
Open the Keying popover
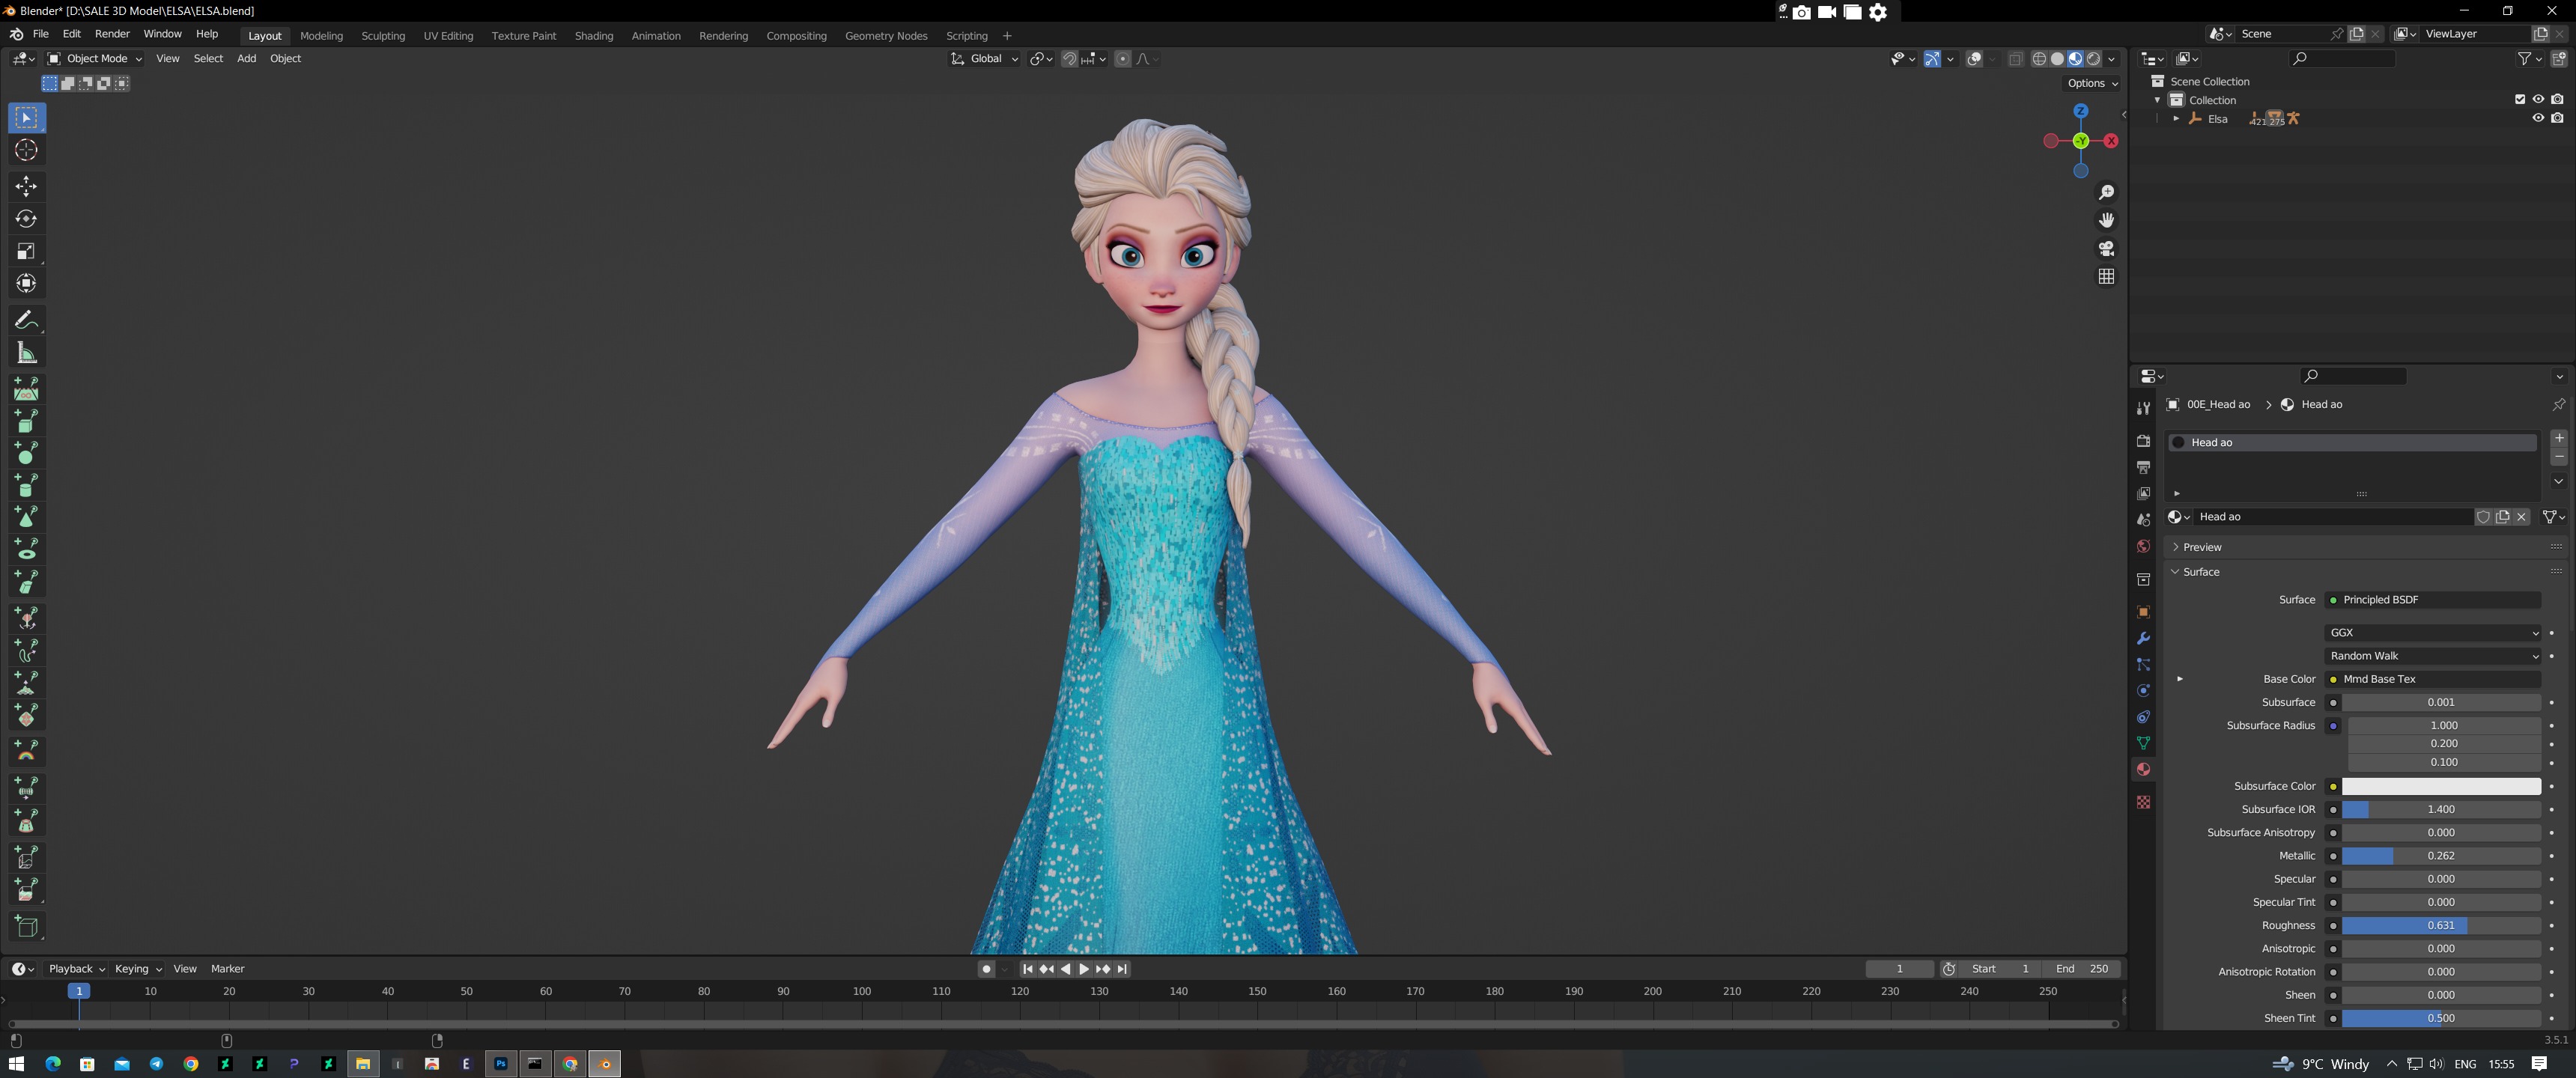click(x=138, y=969)
